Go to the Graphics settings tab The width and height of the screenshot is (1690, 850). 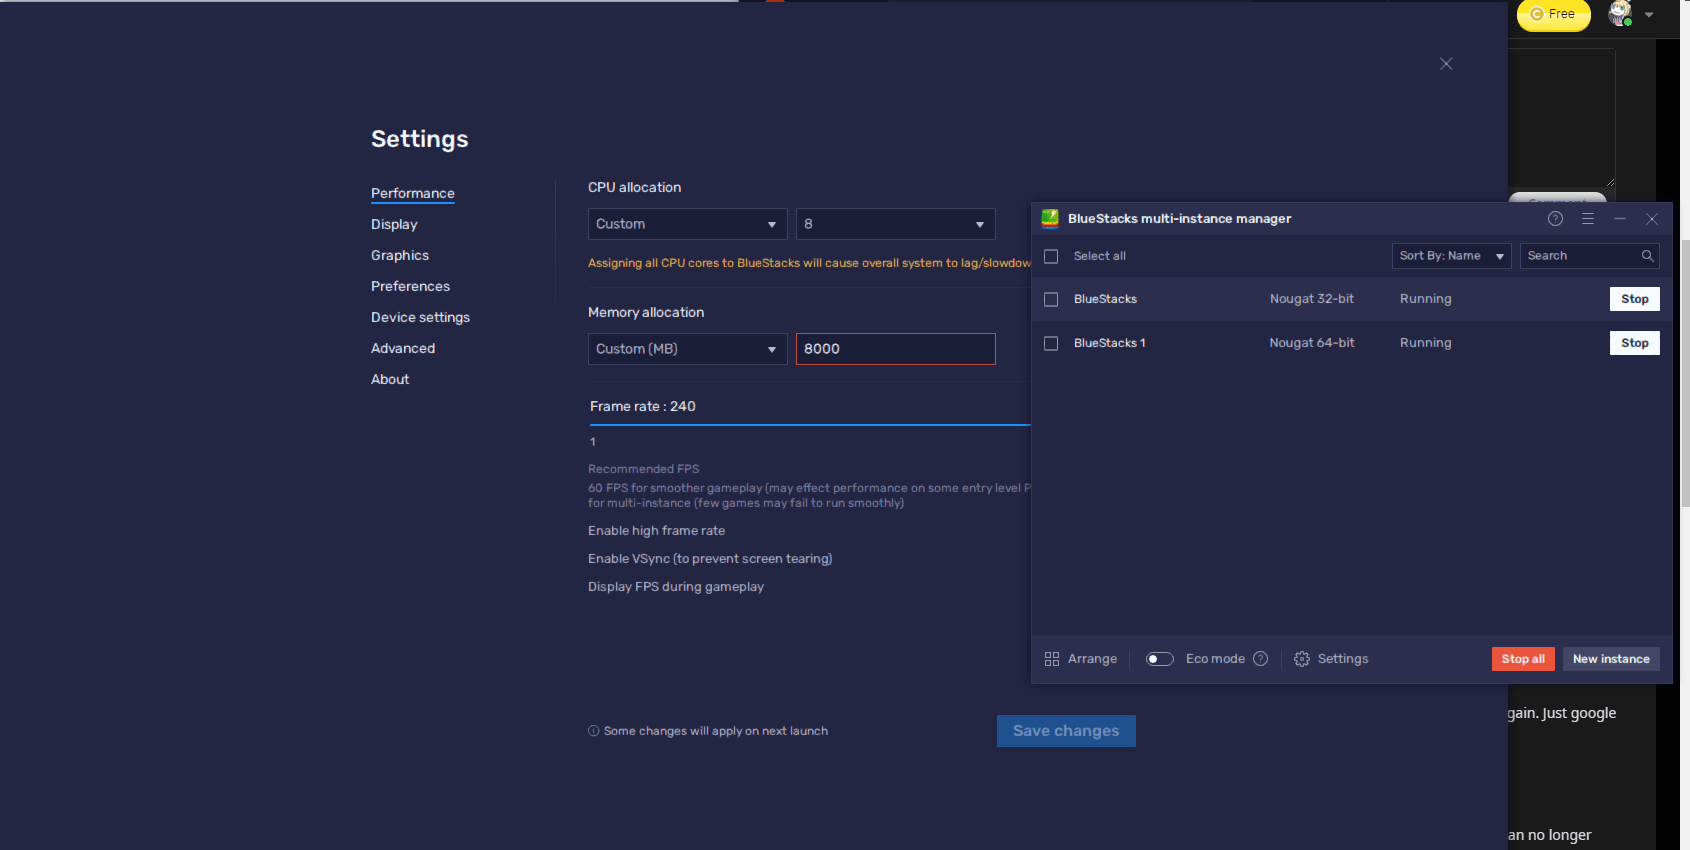(400, 255)
